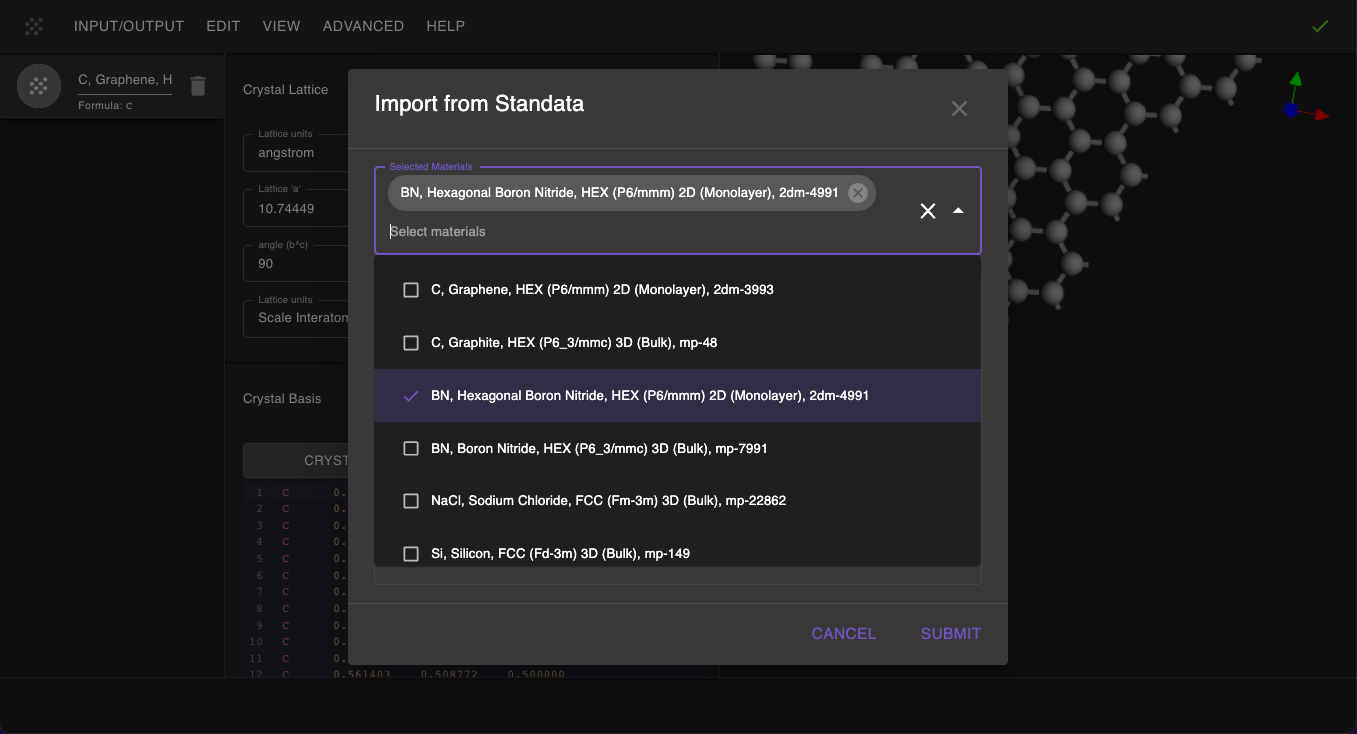This screenshot has height=734, width=1357.
Task: Close the Import from Standata dialog
Action: (x=959, y=109)
